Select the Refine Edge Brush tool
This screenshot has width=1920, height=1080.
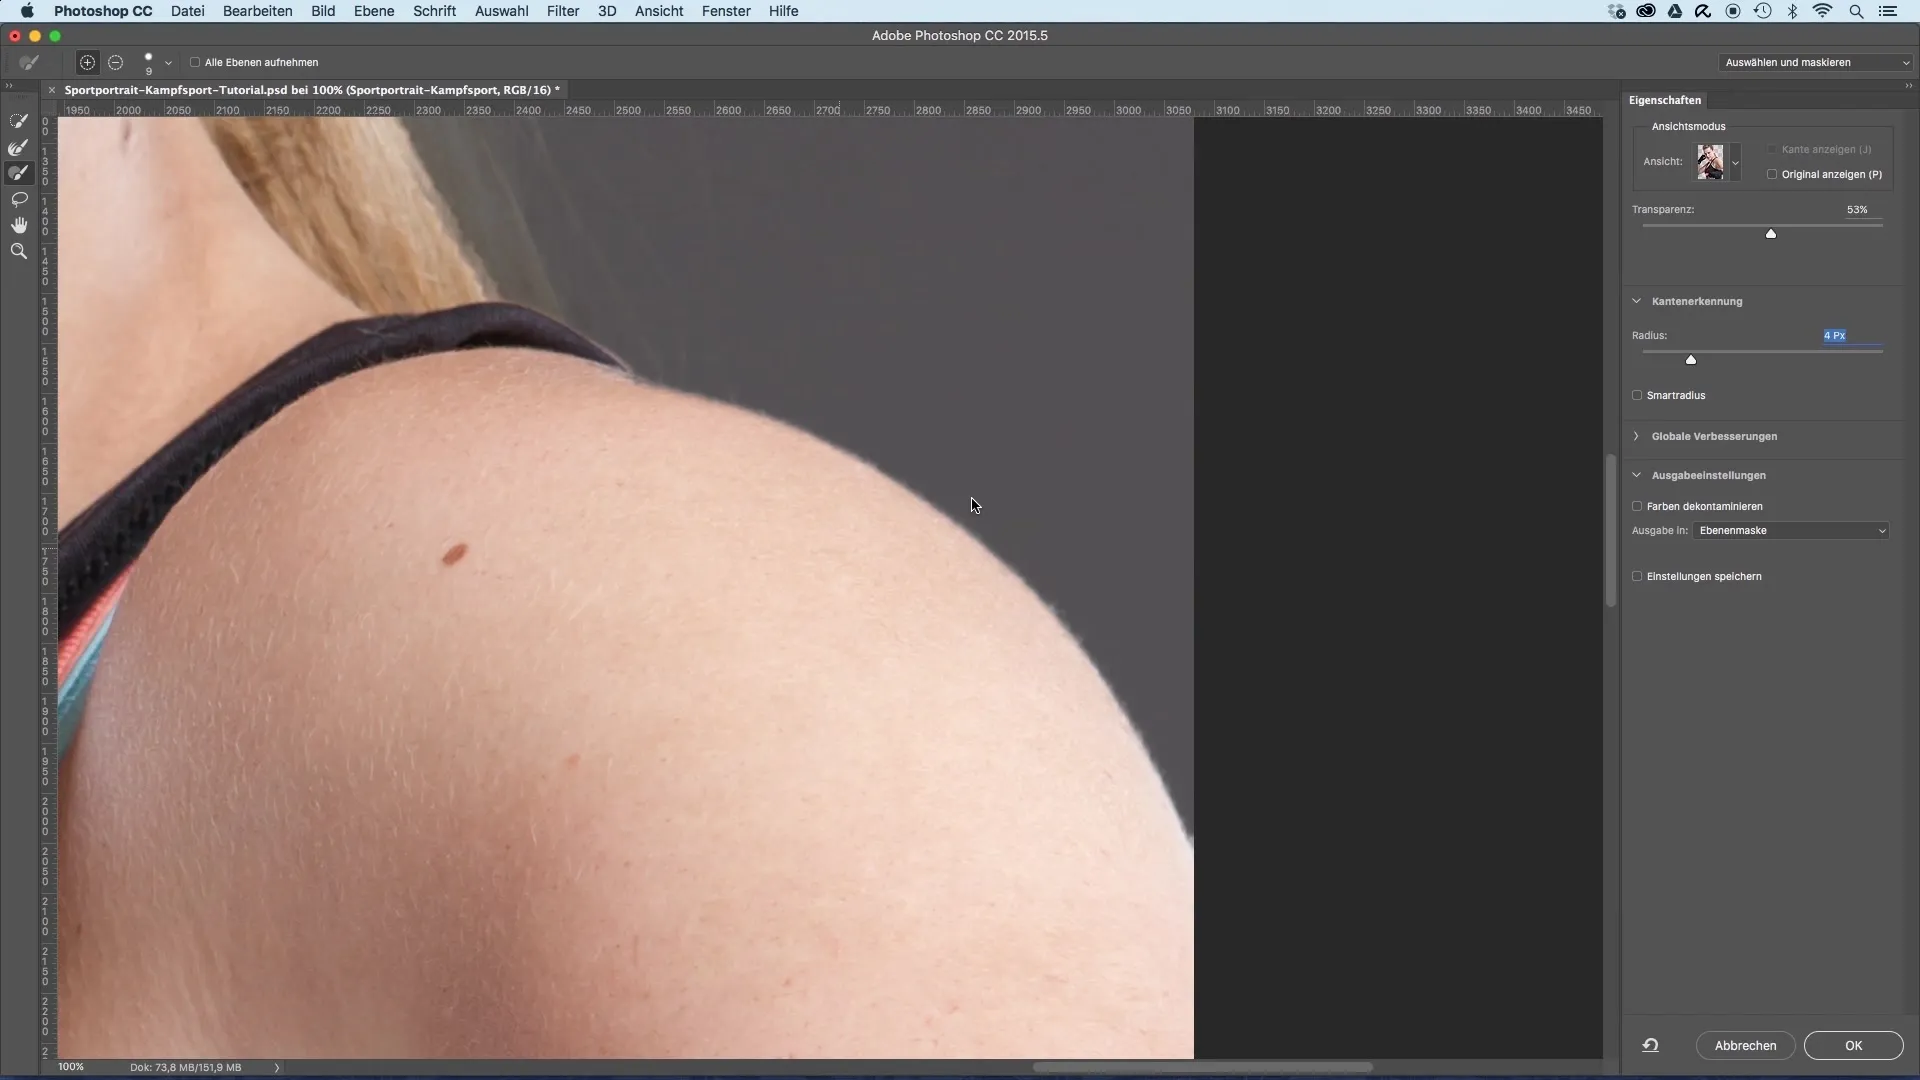tap(18, 147)
